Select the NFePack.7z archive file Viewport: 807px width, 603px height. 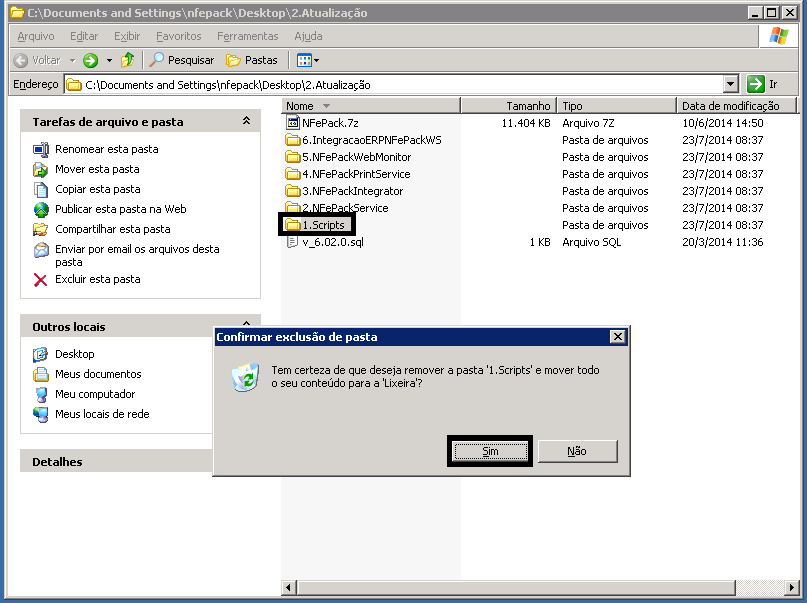pyautogui.click(x=329, y=123)
